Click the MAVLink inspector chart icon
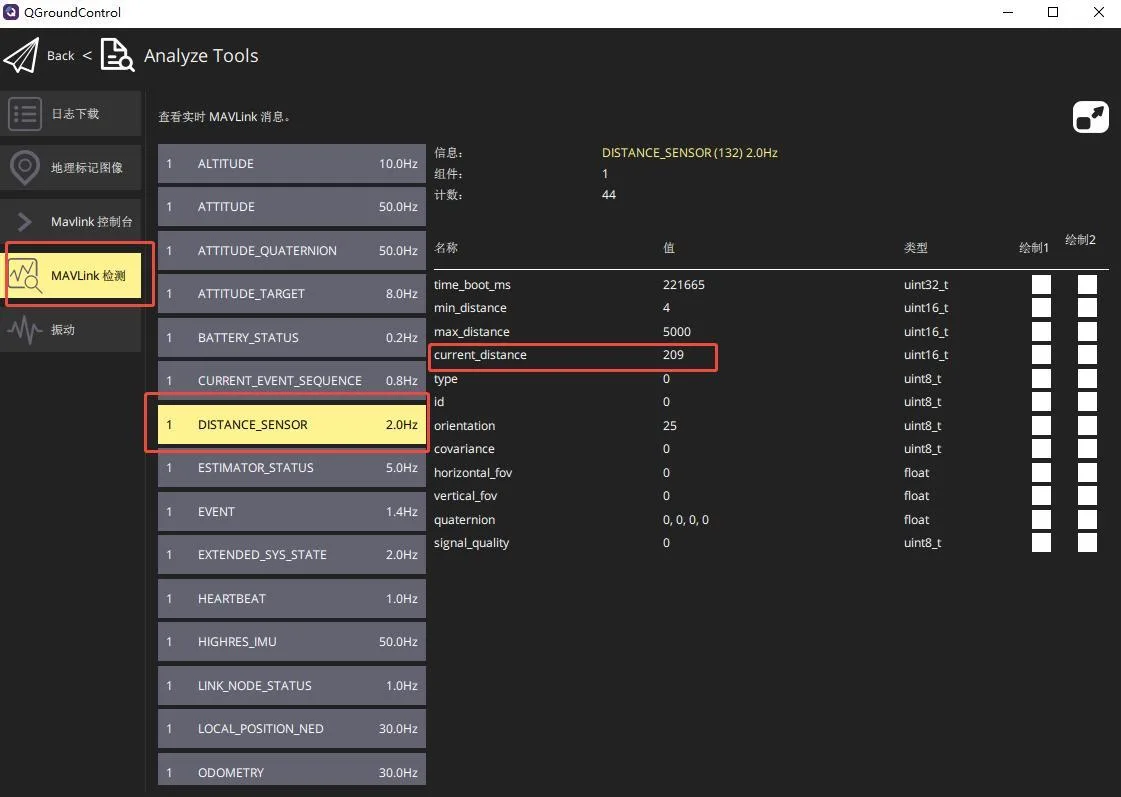1121x797 pixels. pyautogui.click(x=25, y=276)
